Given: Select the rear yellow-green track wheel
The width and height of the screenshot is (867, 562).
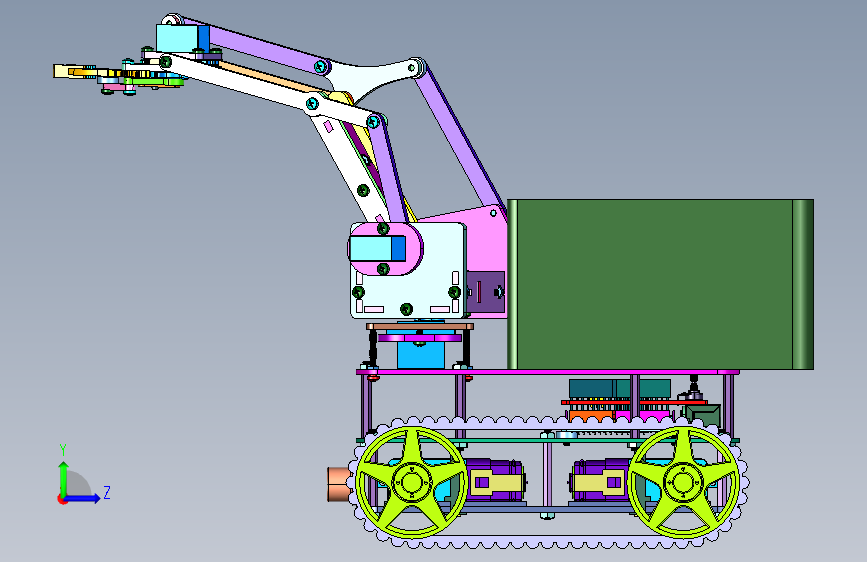Looking at the screenshot, I should 683,482.
